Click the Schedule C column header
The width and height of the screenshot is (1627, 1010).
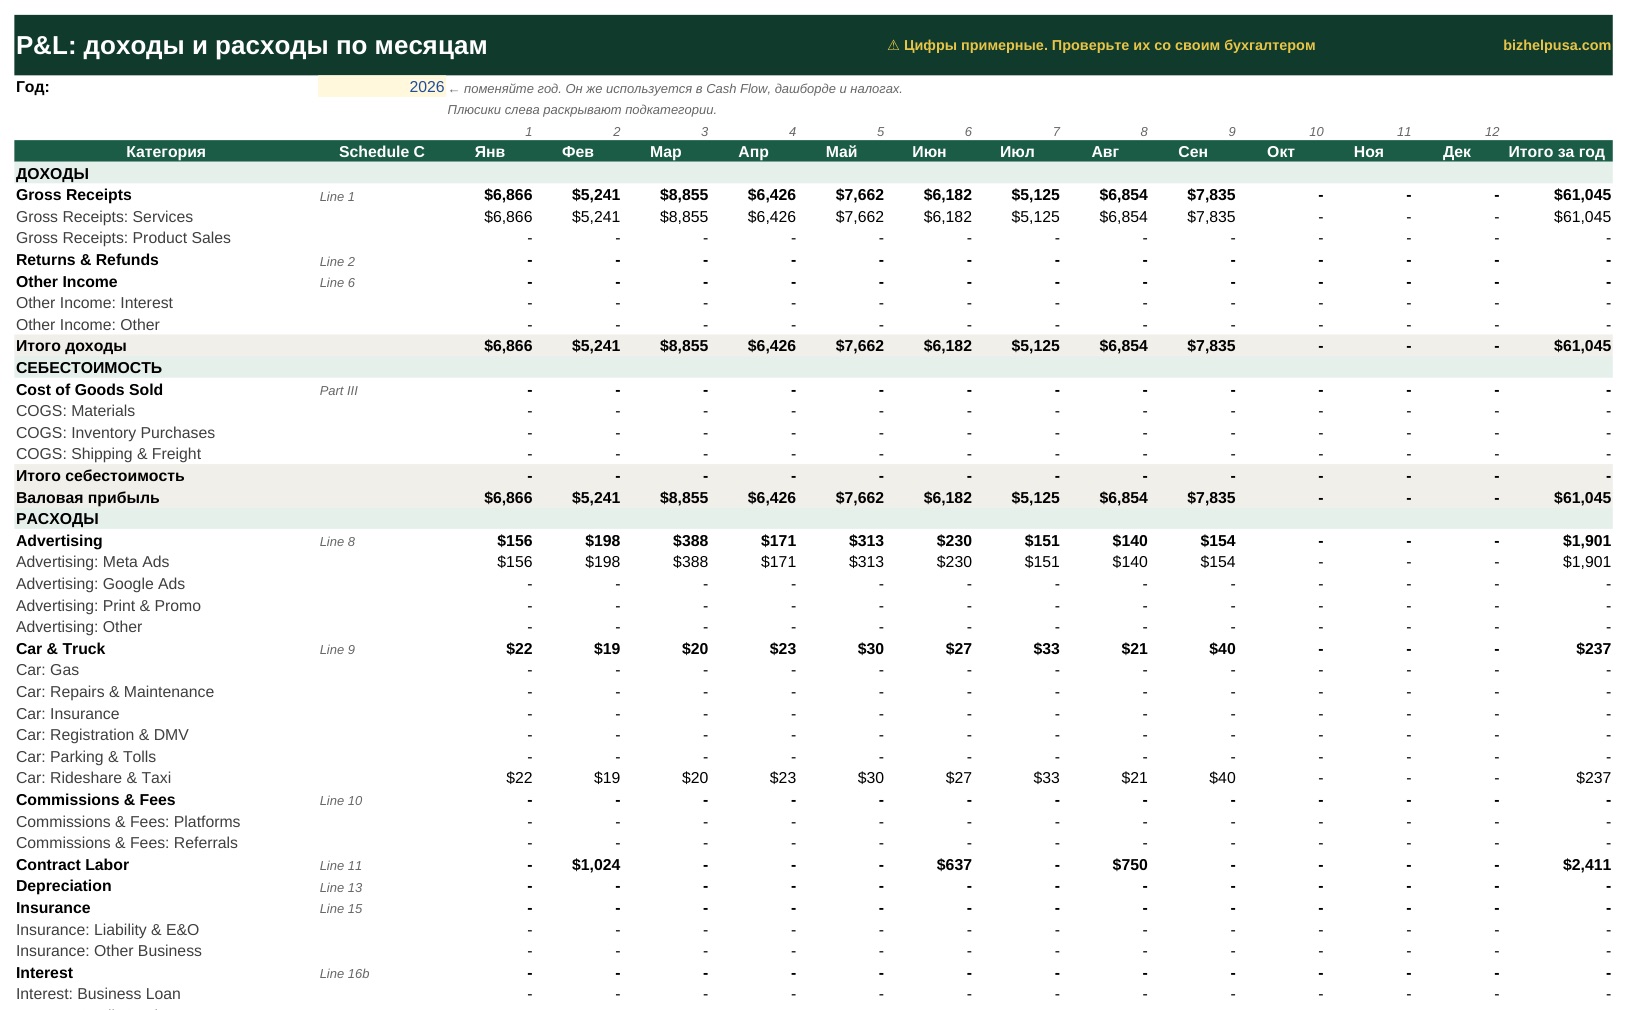(381, 152)
